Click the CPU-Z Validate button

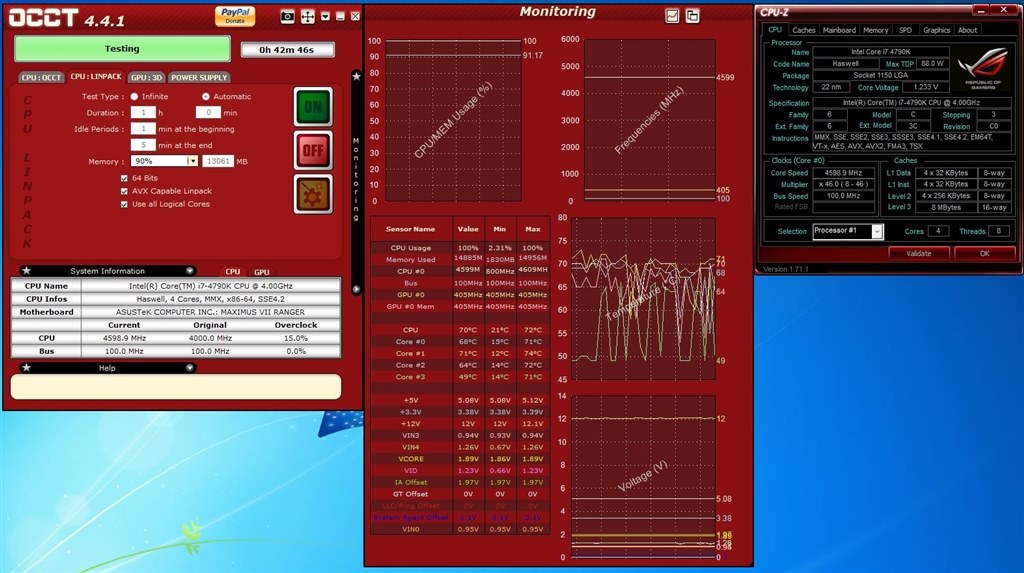click(x=918, y=254)
